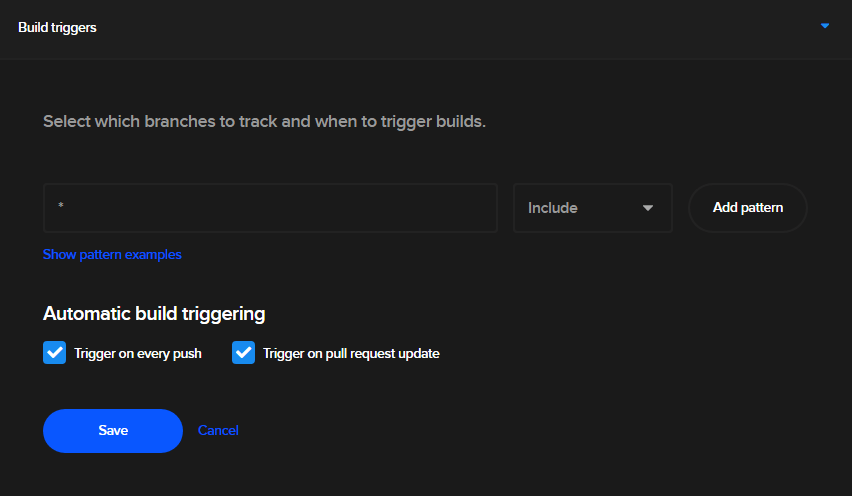Click the Include text inside the combo box
The image size is (852, 496).
[x=553, y=208]
